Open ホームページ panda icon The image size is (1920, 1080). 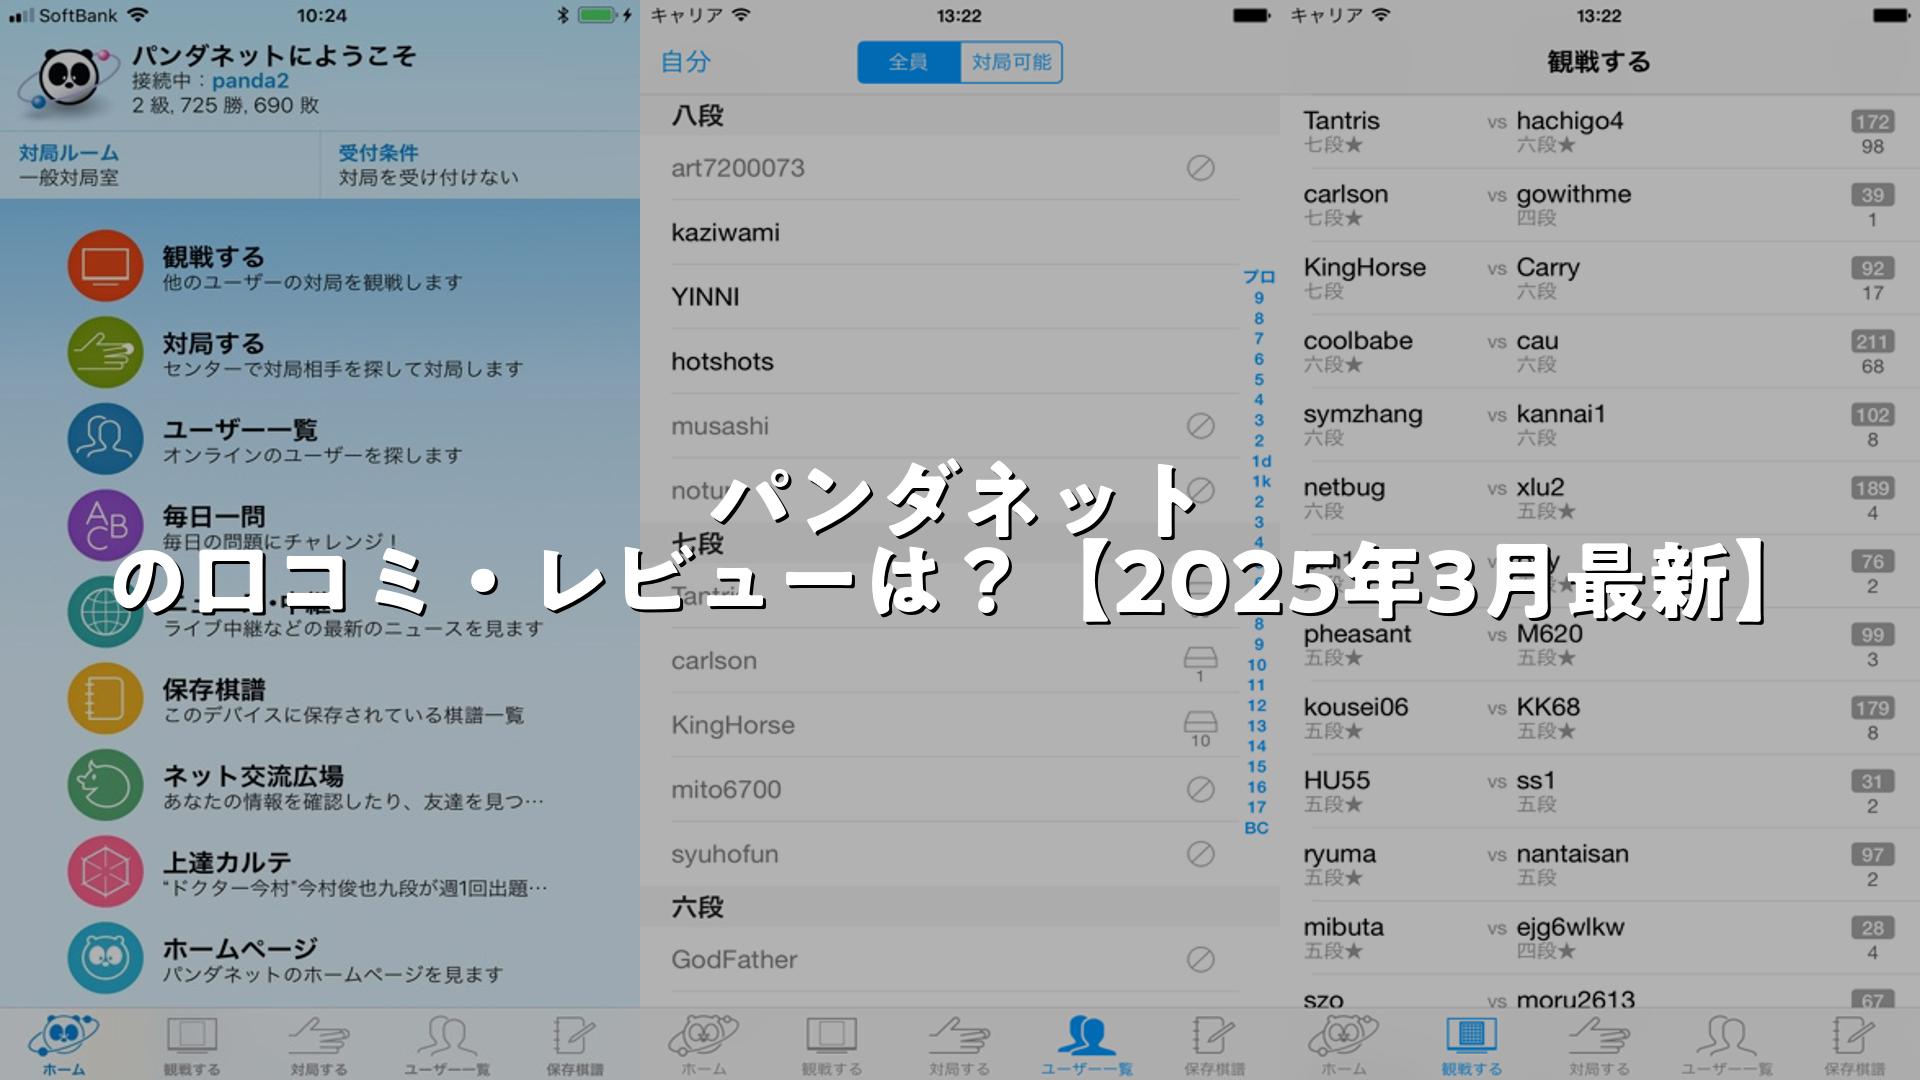click(x=105, y=958)
